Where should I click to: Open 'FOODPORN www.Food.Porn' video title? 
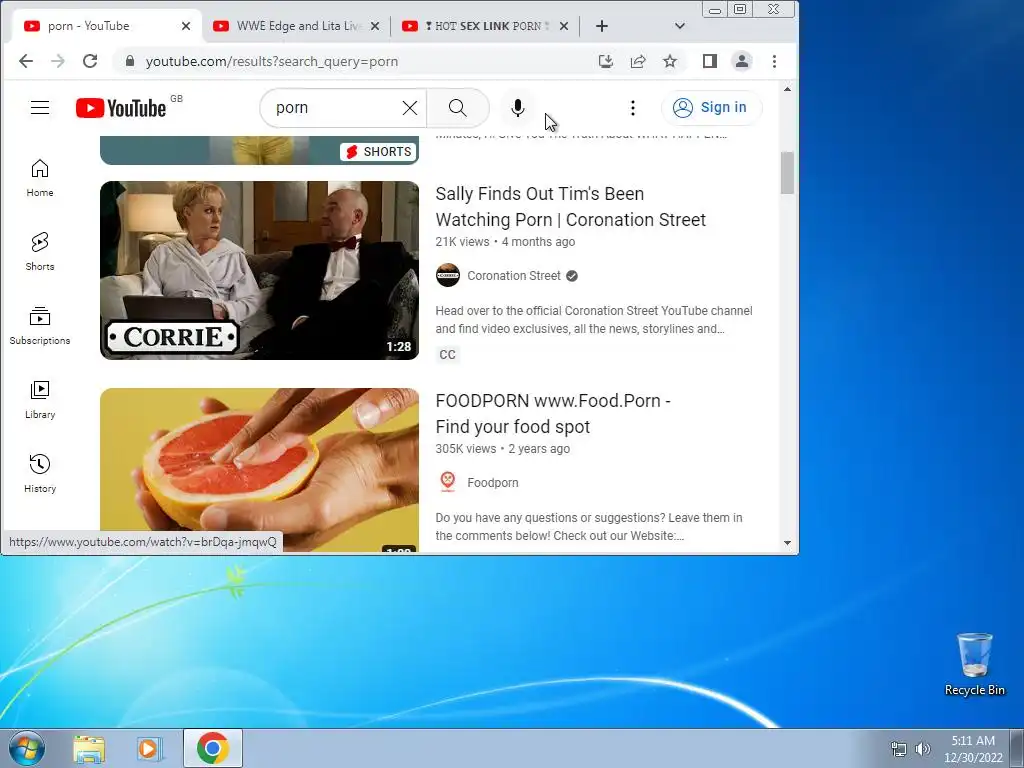coord(552,413)
